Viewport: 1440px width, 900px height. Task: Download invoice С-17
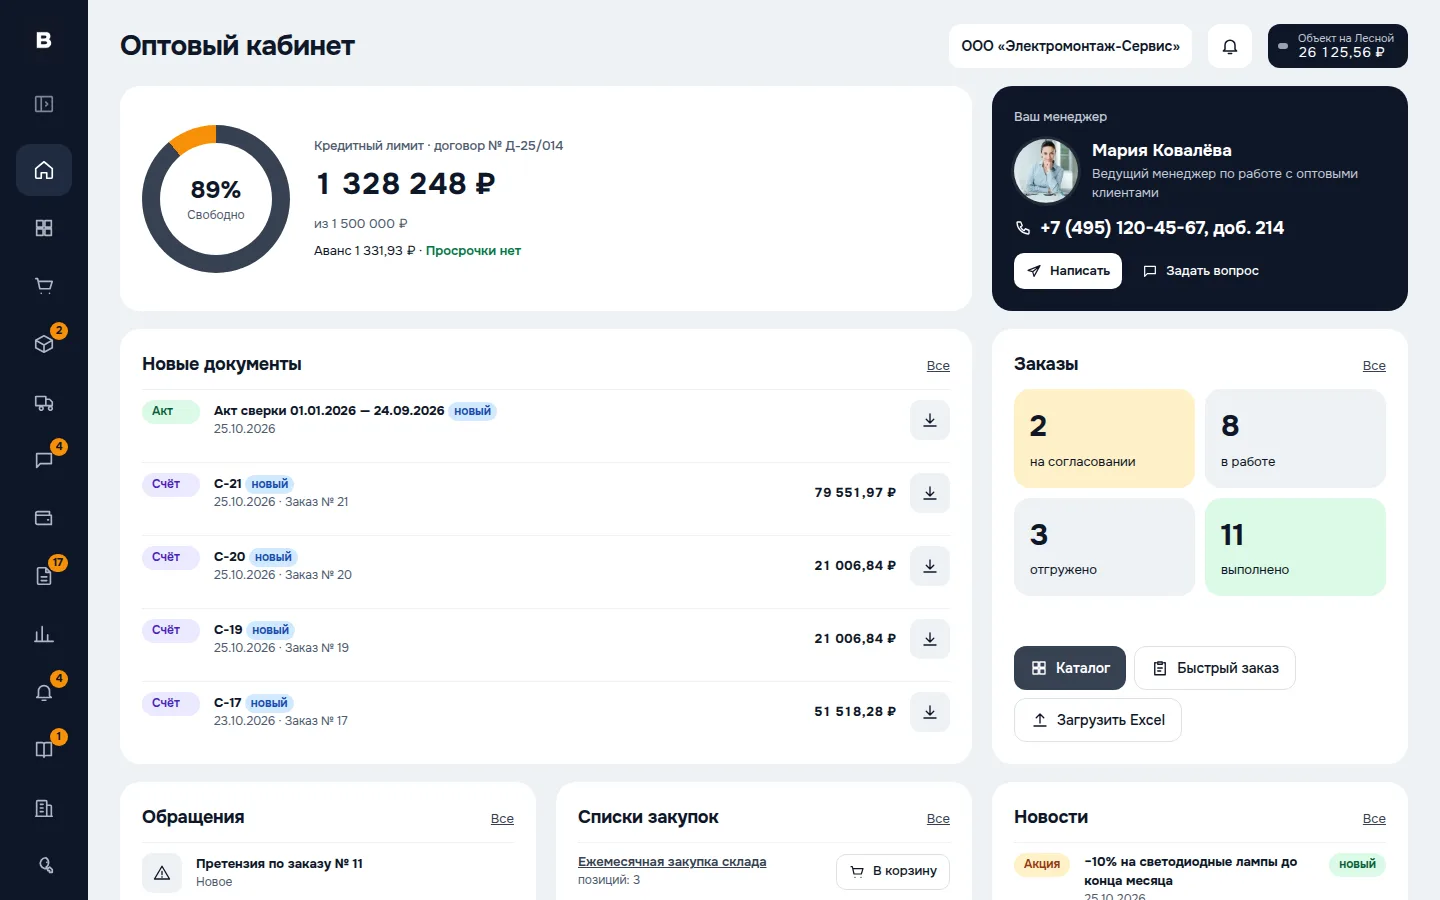pos(930,712)
